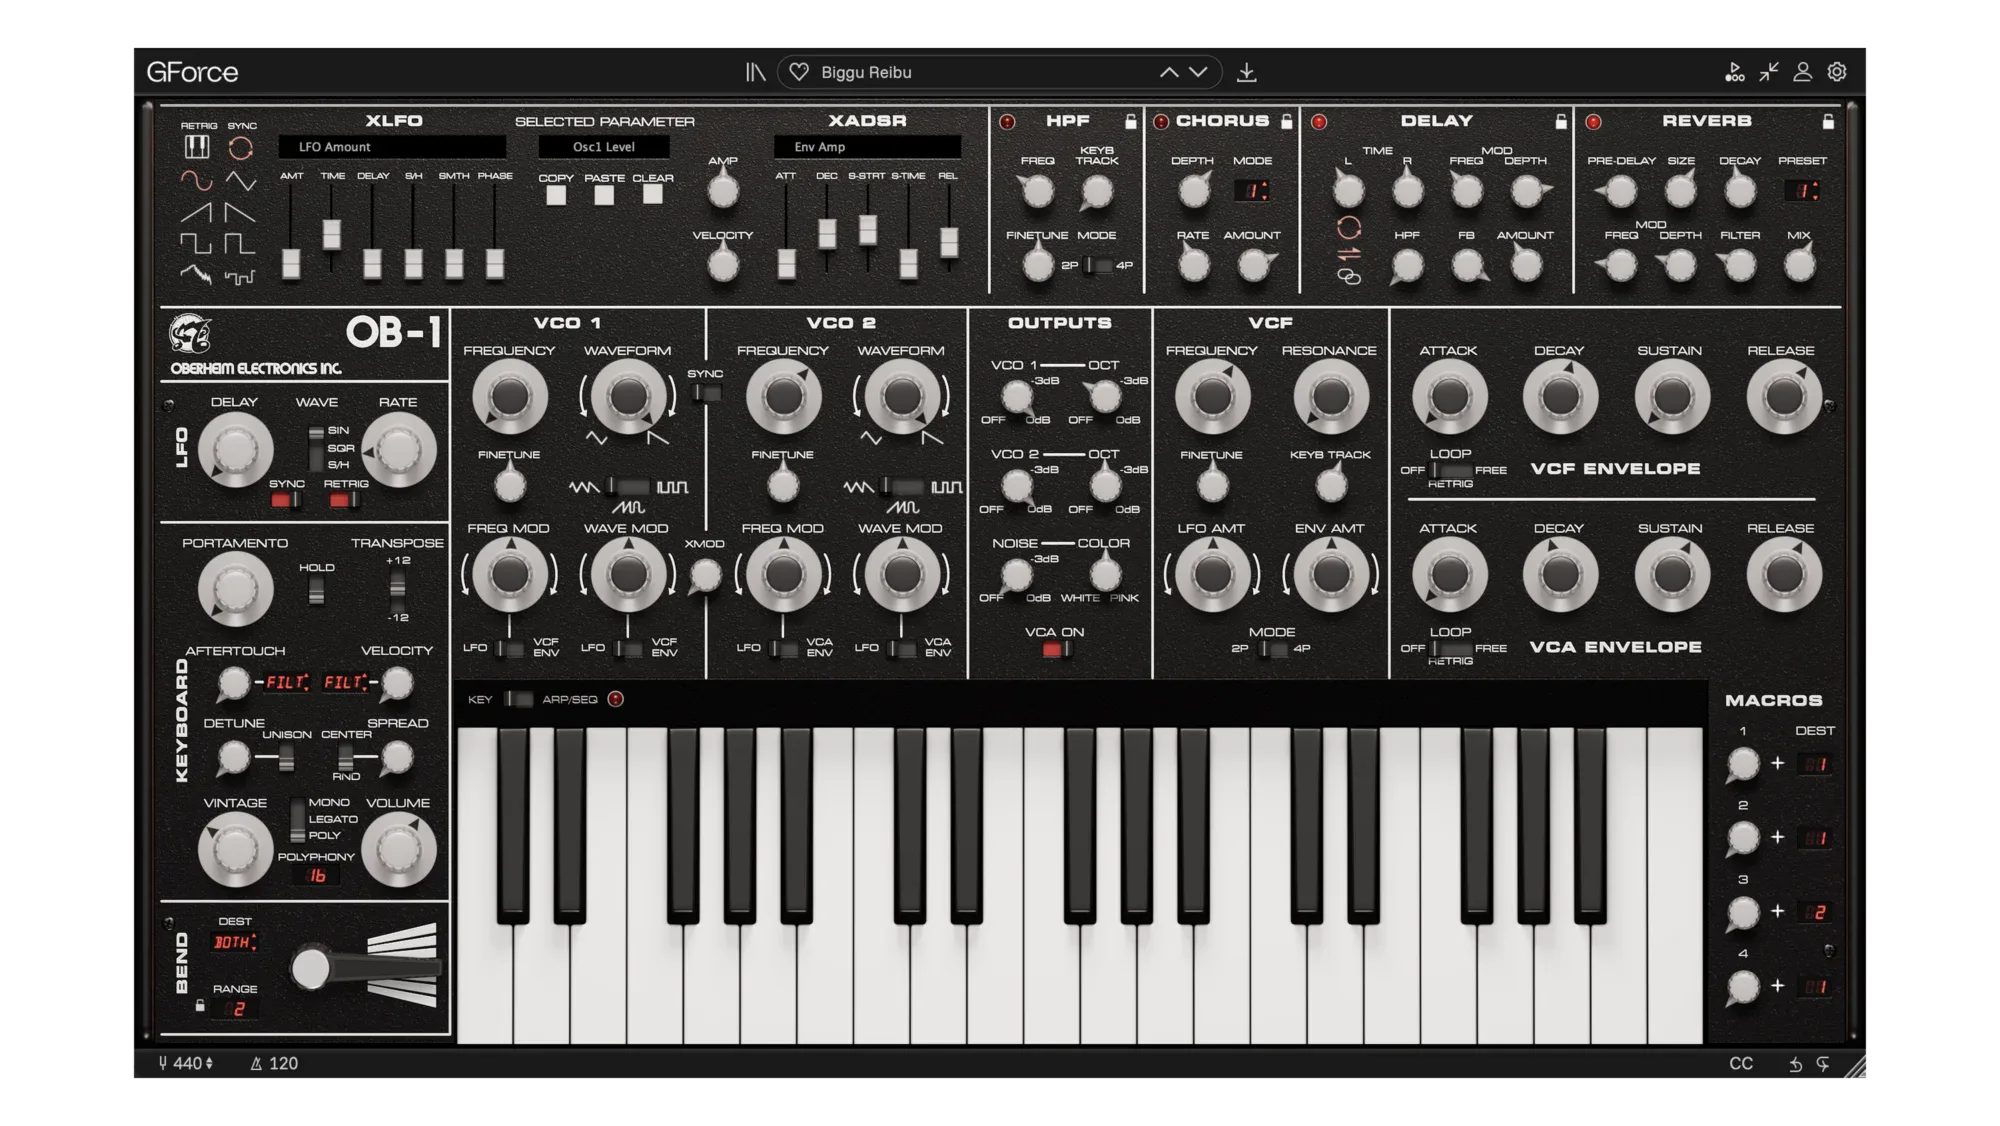Change the Reverb Preset number display
The height and width of the screenshot is (1126, 2000).
click(x=1802, y=190)
